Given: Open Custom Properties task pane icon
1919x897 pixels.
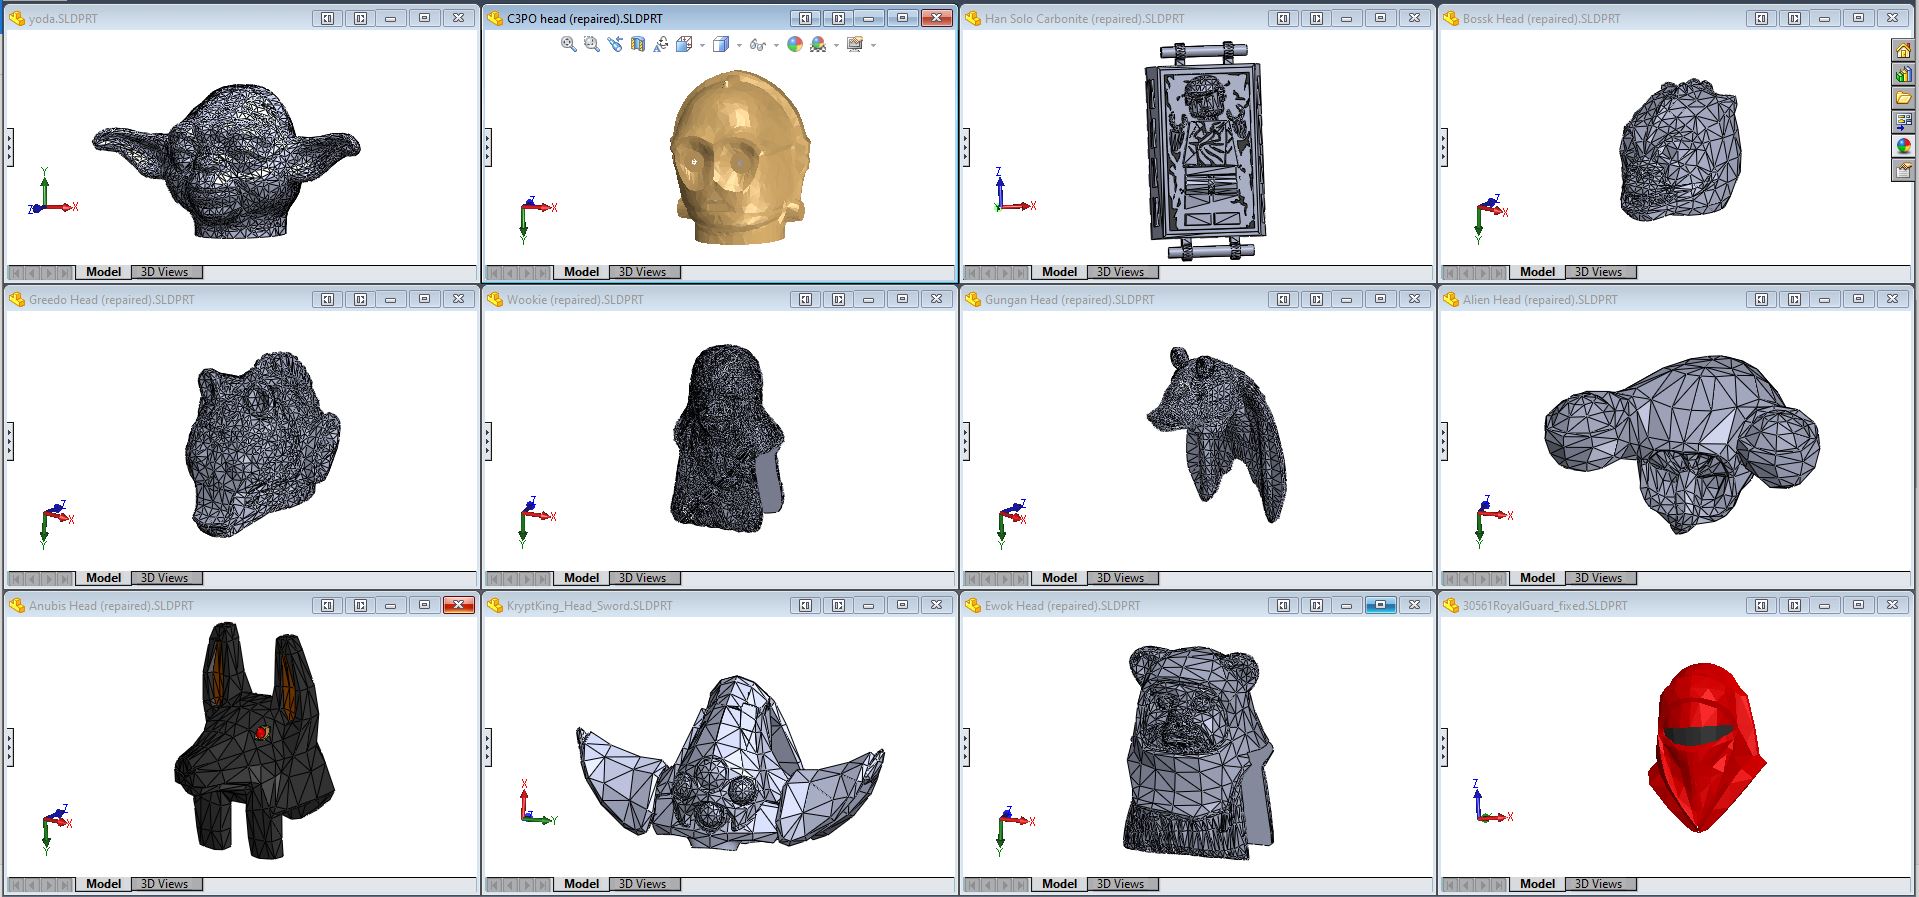Looking at the screenshot, I should tap(1903, 170).
